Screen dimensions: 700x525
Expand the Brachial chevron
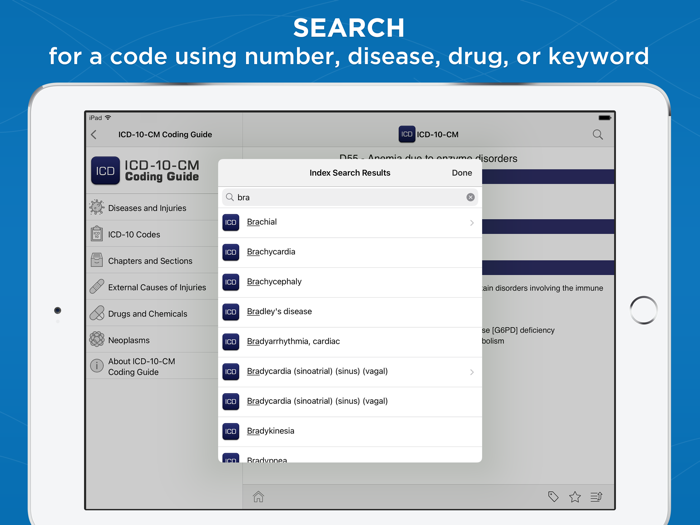(x=471, y=222)
